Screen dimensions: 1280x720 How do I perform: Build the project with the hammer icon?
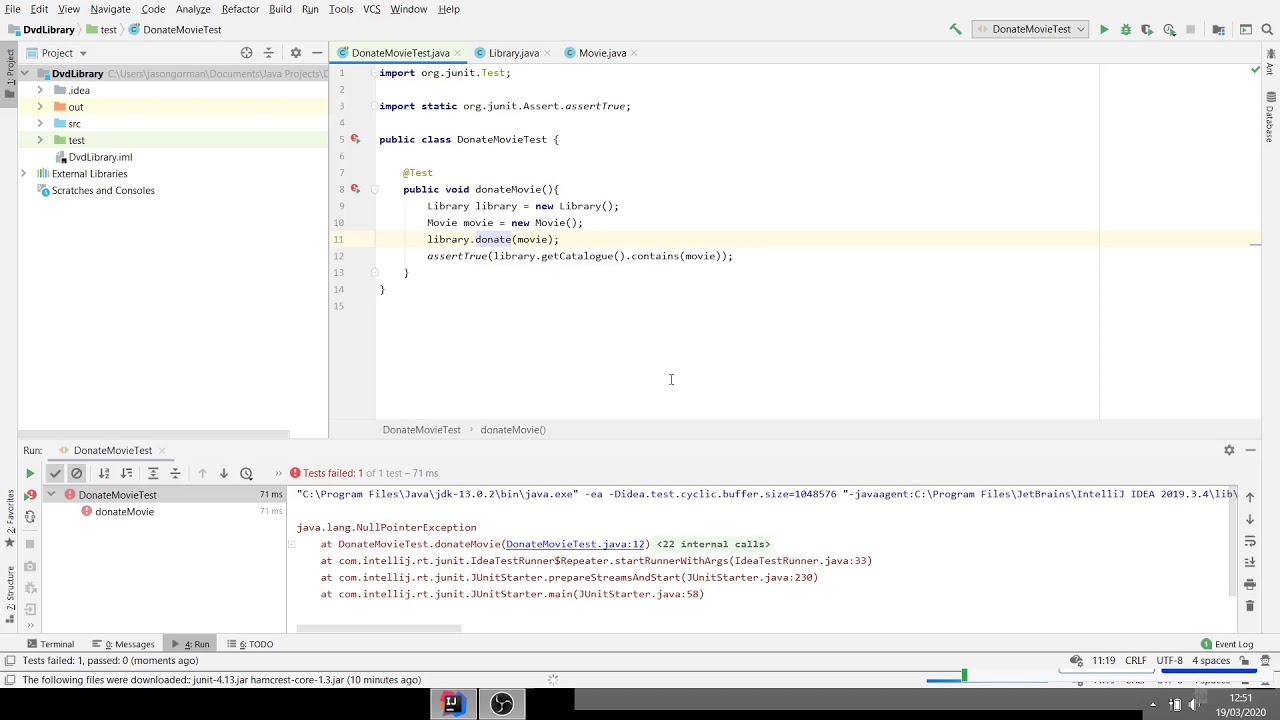pos(955,29)
